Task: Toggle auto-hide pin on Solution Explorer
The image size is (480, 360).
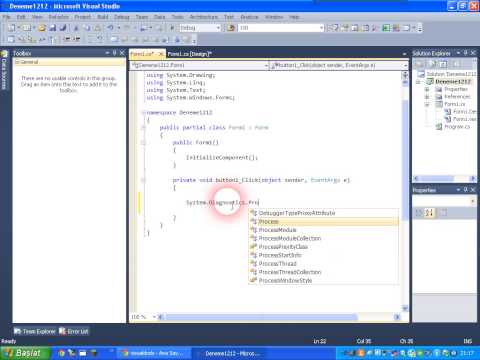Action: tap(466, 53)
